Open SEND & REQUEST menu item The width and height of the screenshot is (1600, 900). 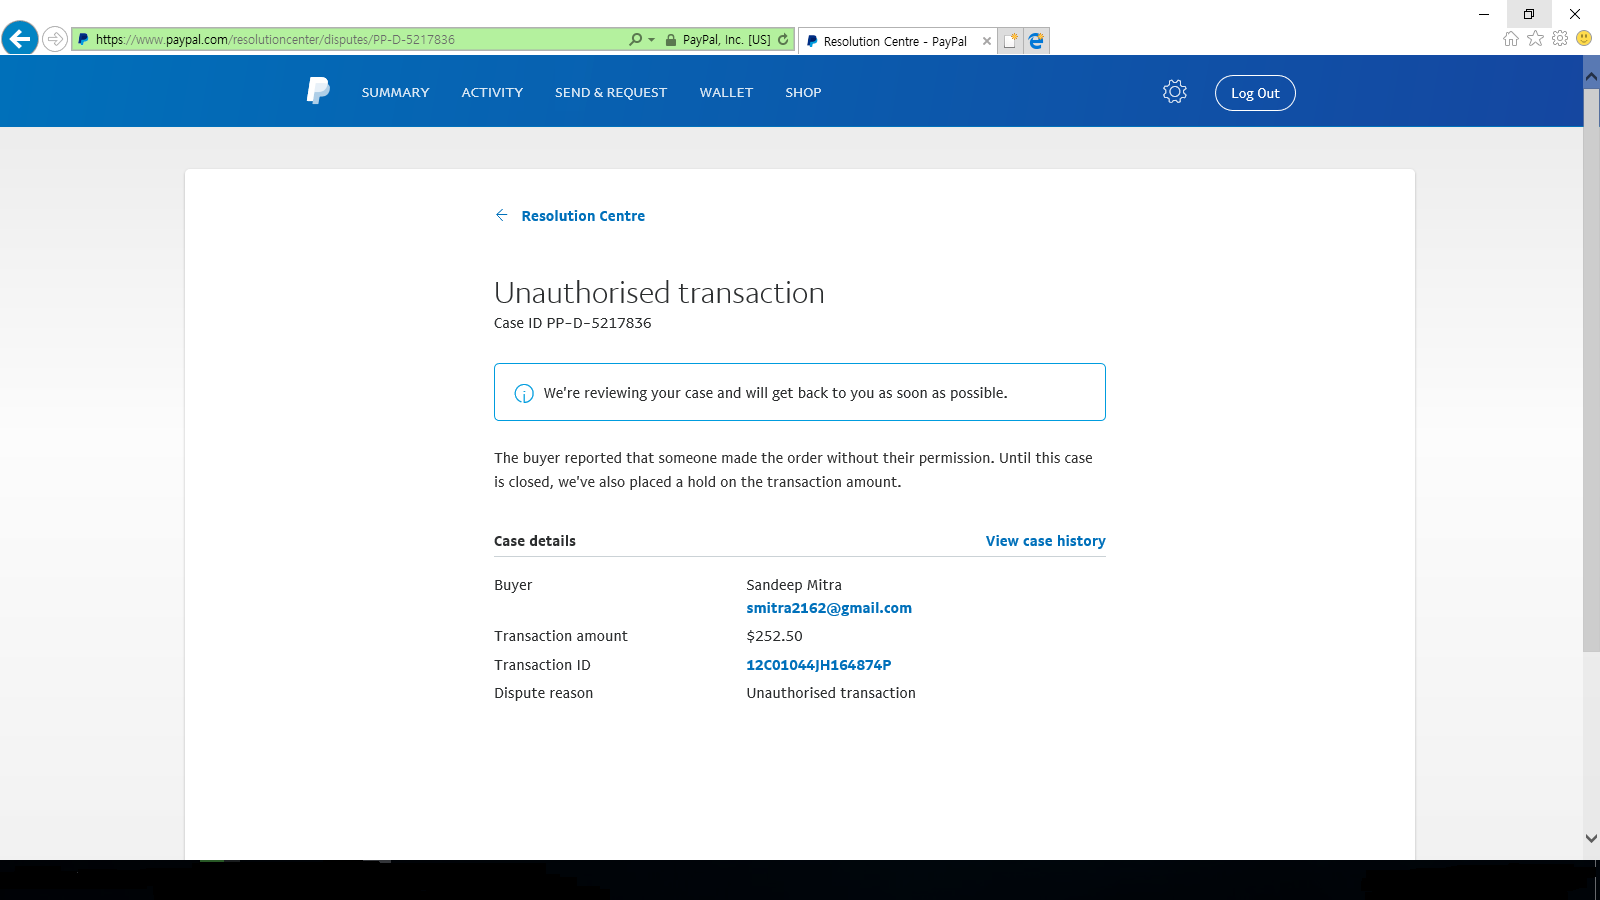(x=611, y=92)
